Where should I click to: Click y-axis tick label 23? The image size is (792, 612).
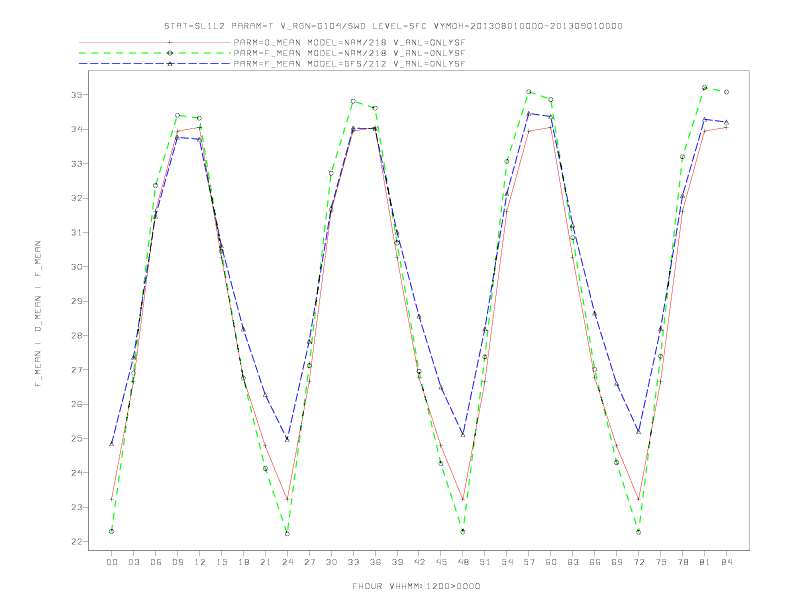(x=77, y=507)
